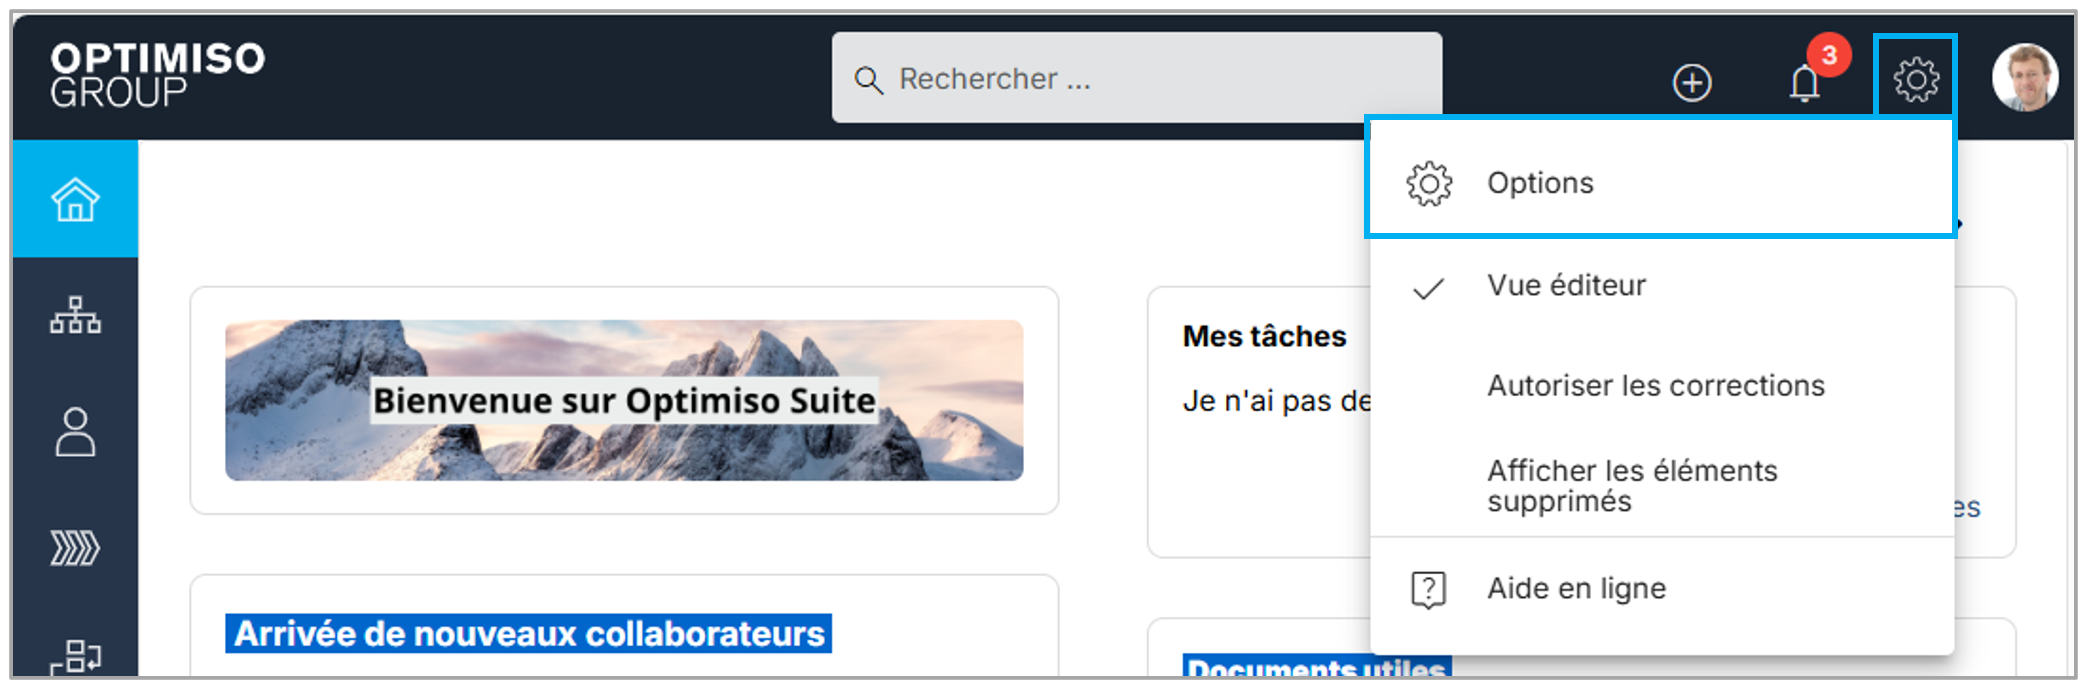Click the Optimiso Group logo

(x=157, y=75)
